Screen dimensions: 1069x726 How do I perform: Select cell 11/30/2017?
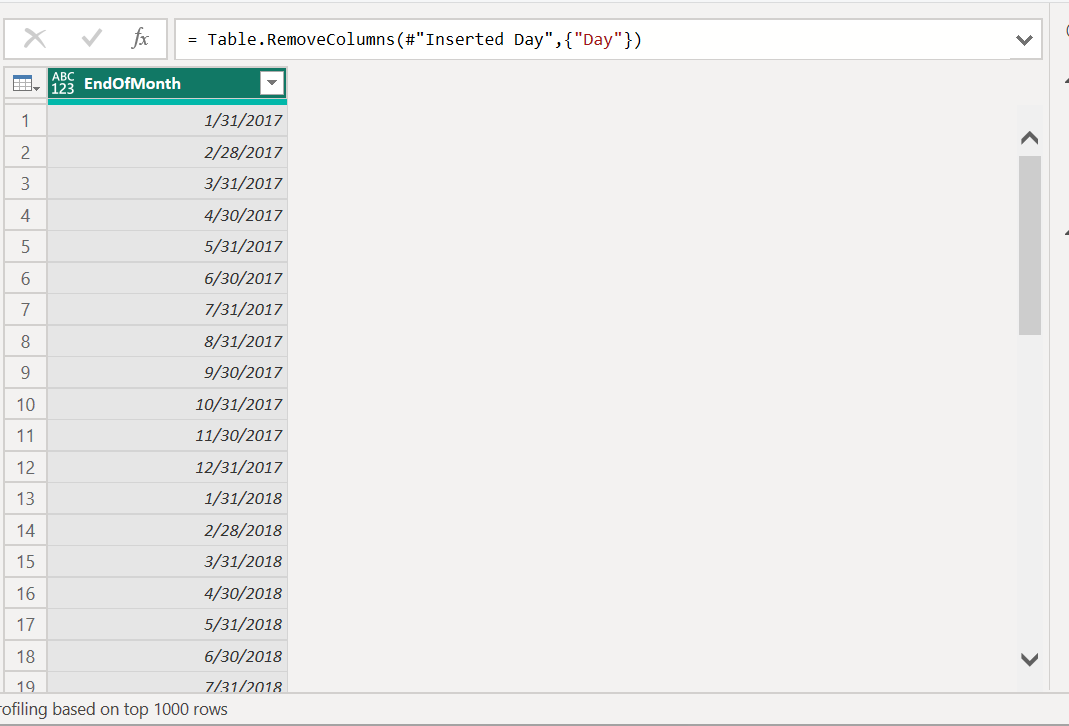tap(167, 436)
